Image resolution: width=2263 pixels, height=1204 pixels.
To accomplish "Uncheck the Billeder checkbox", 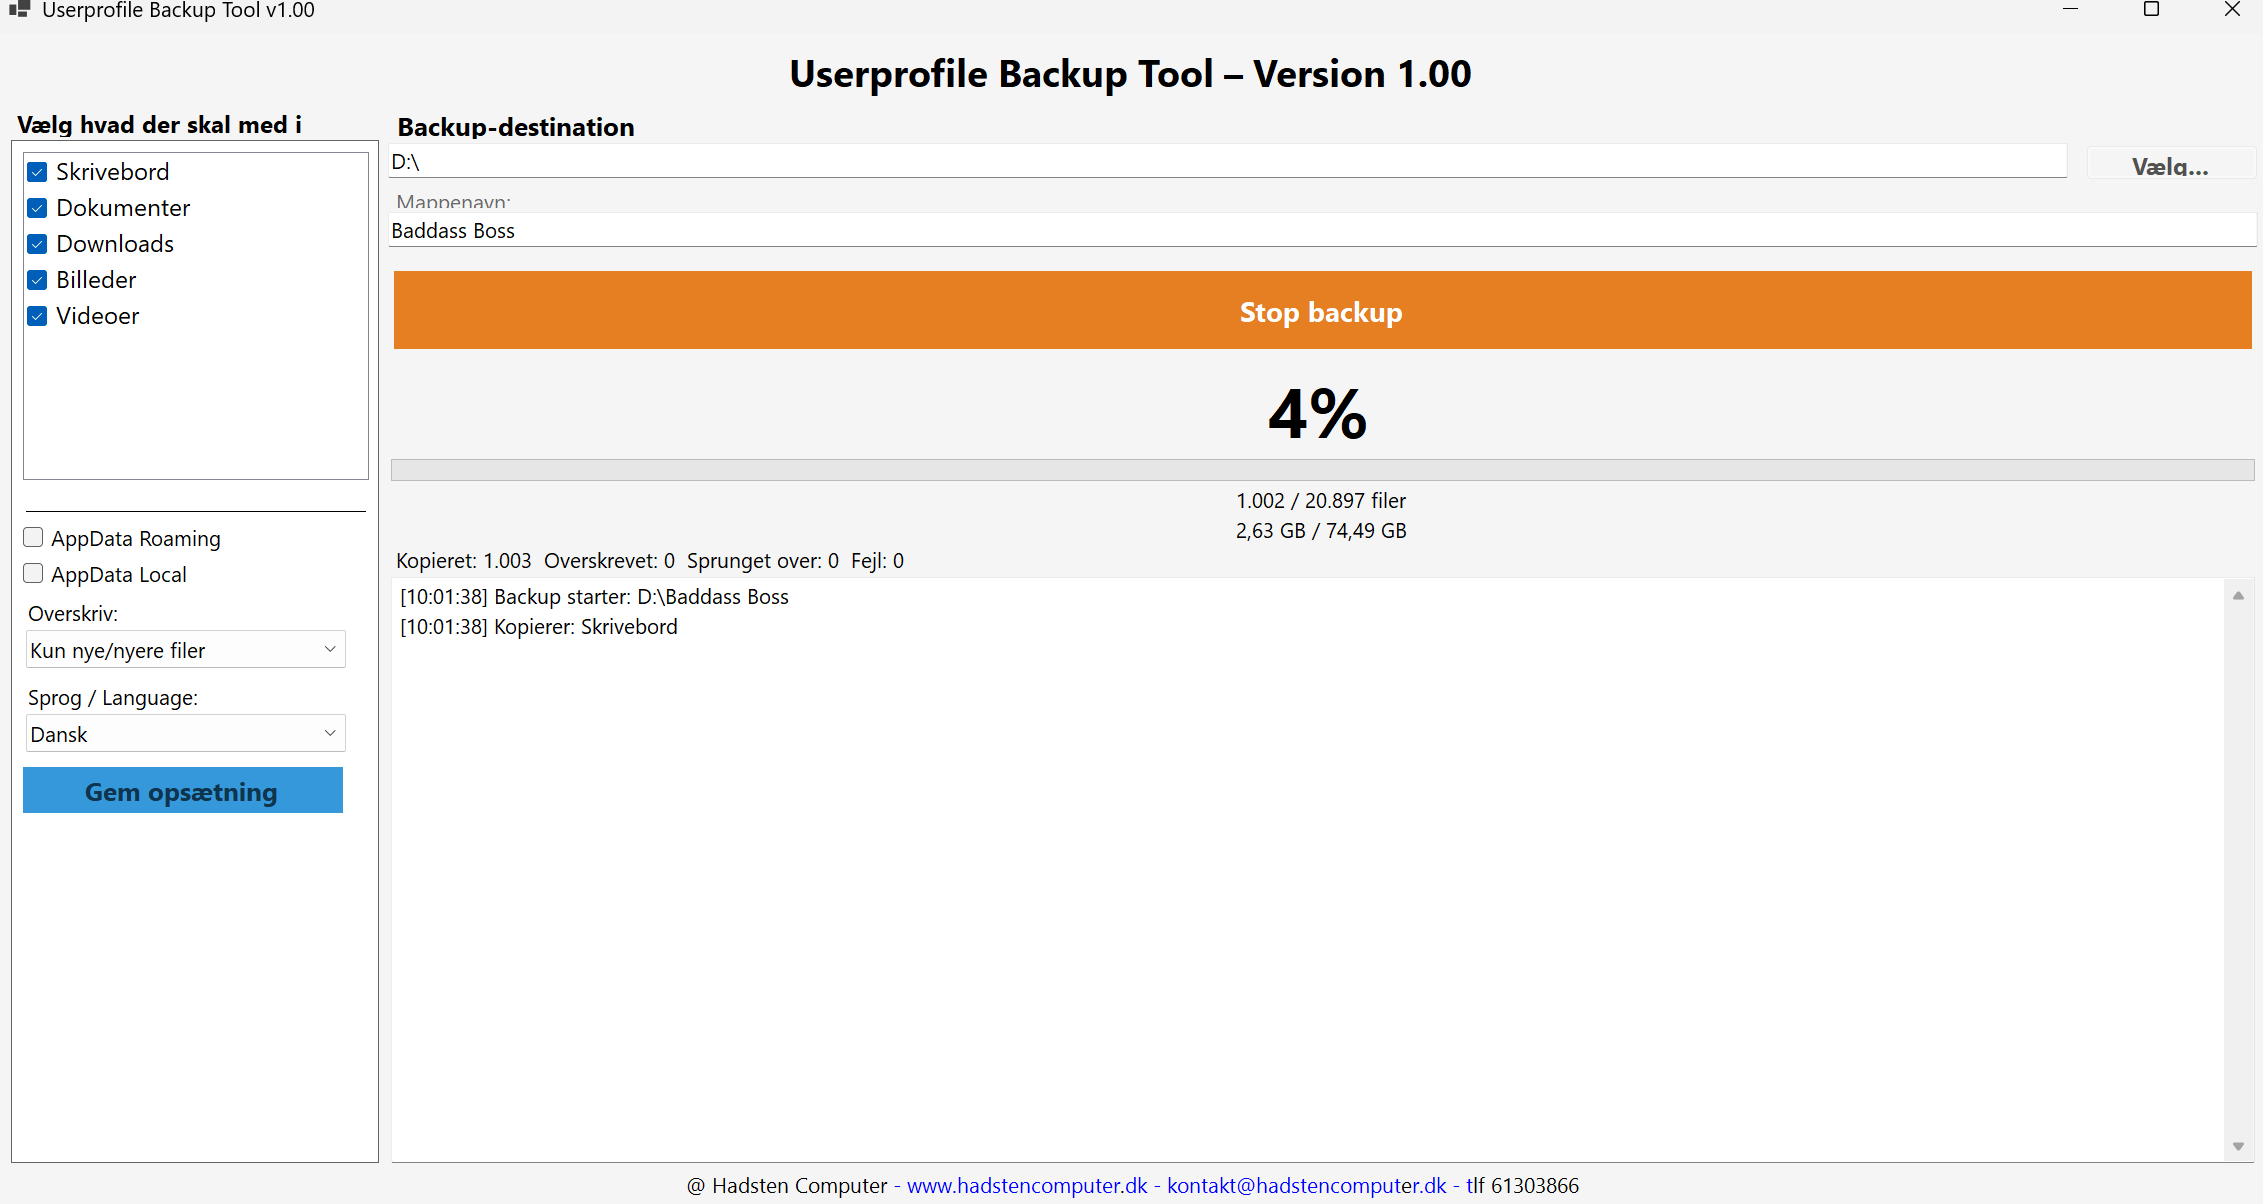I will click(38, 280).
